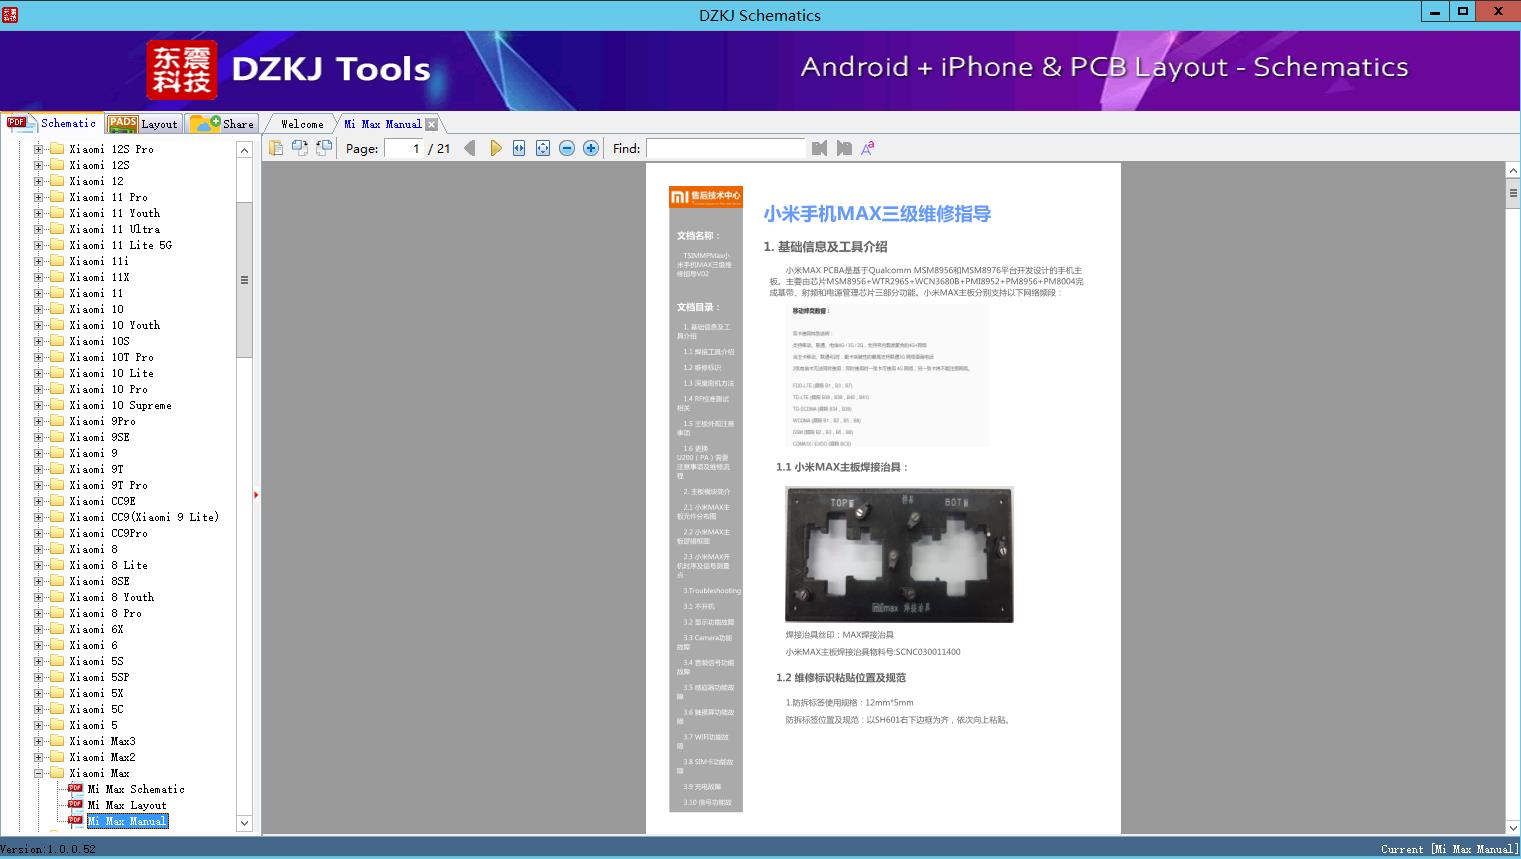Screen dimensions: 1521x859
Task: Click '3.Troubleshooting' in the document contents
Action: click(712, 591)
